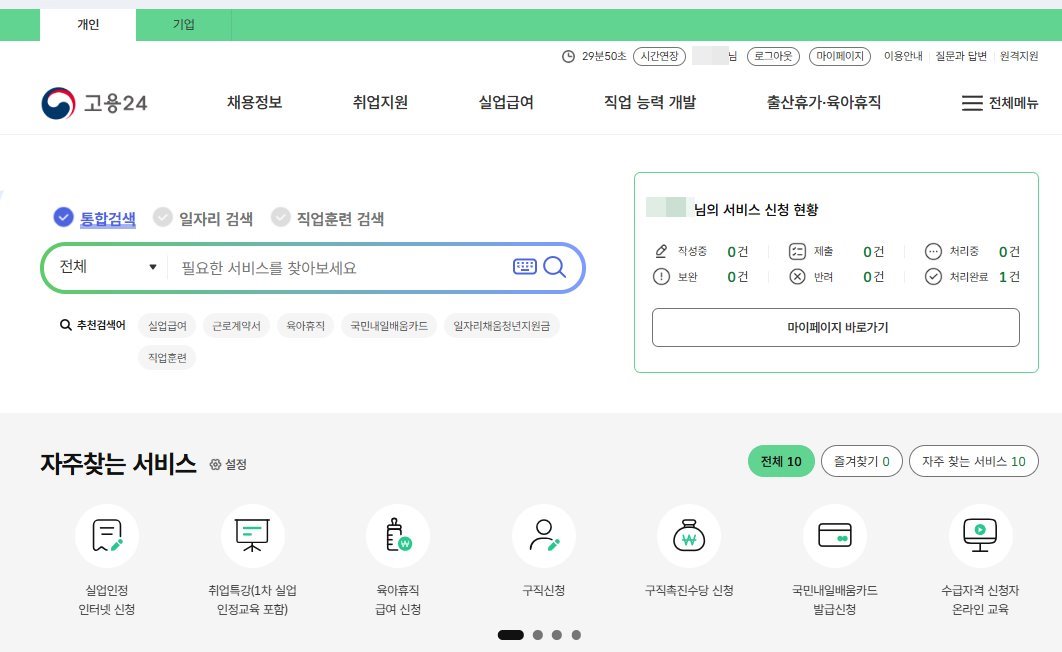Open 육아휴직 급여 신청 via its bottle icon

398,536
